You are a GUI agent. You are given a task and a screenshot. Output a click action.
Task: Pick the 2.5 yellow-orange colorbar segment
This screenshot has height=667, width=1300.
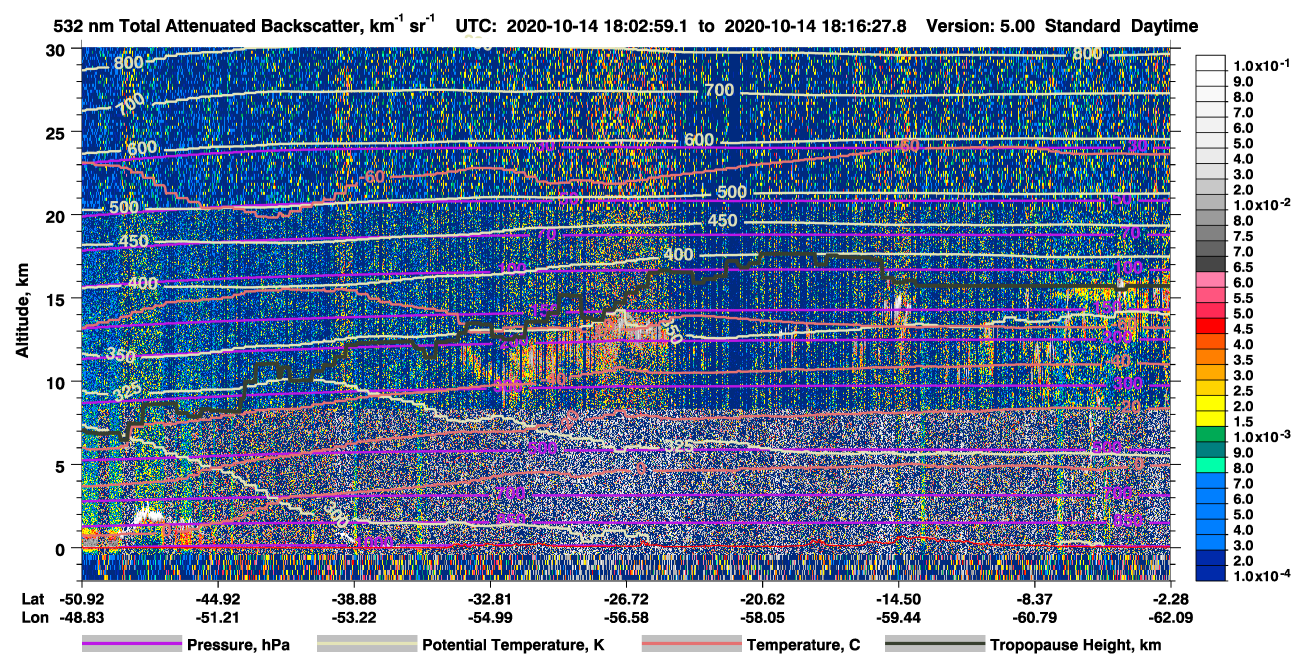[1209, 390]
